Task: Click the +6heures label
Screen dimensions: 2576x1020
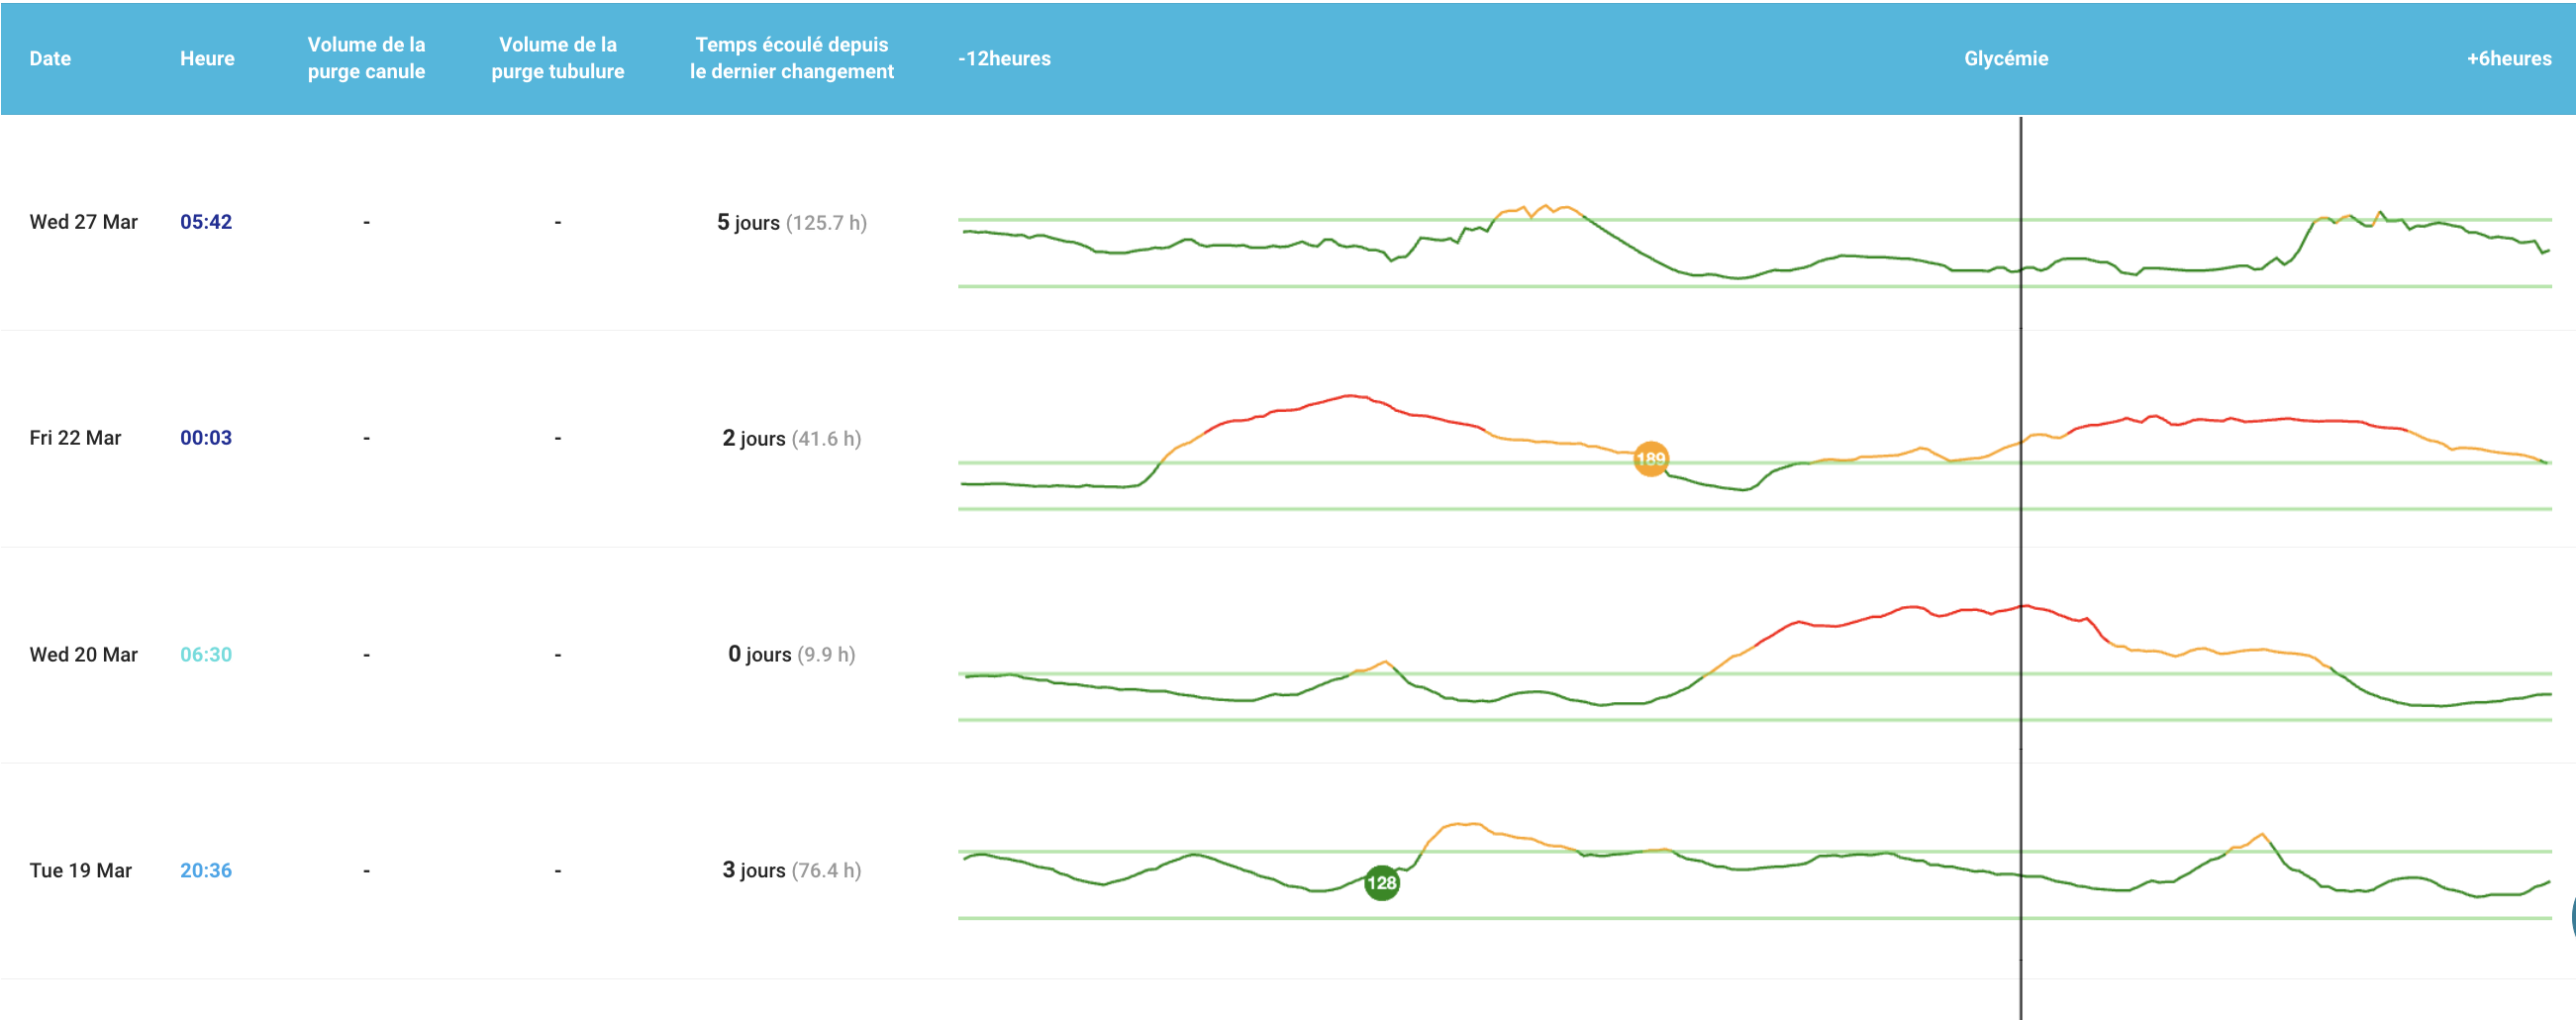Action: point(2509,58)
